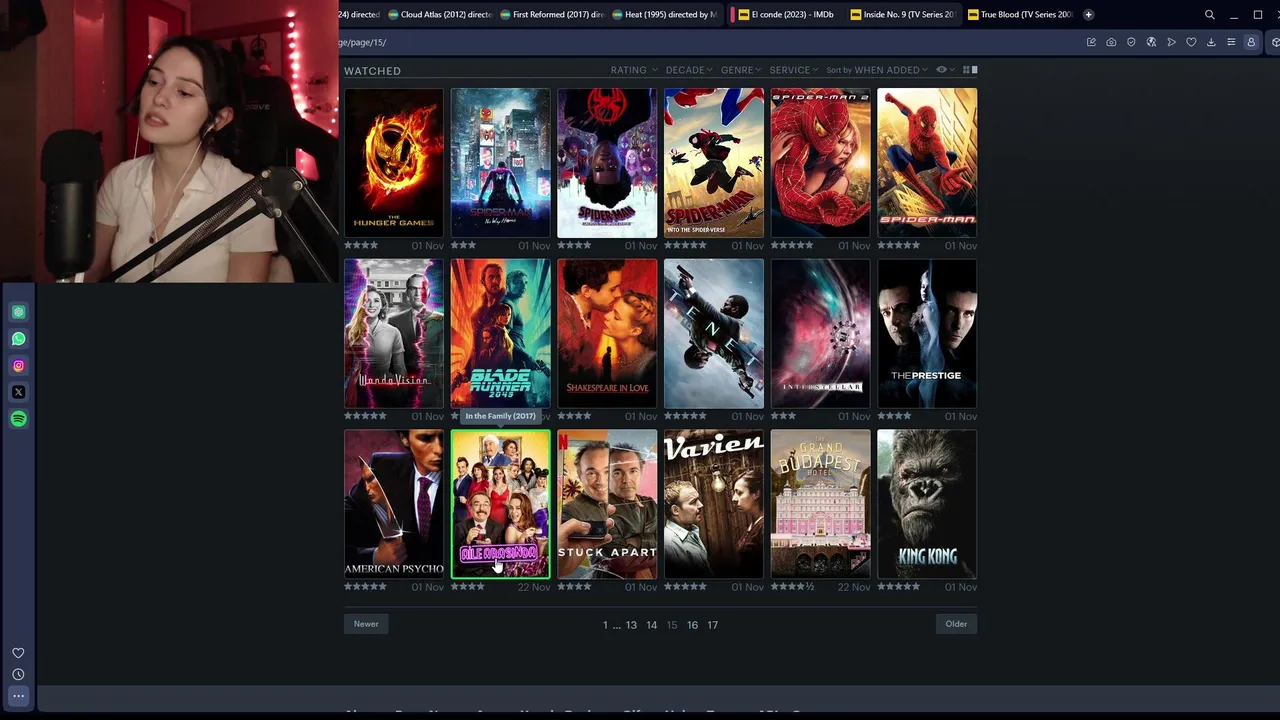
Task: Open sidebar three-dots more menu
Action: click(x=18, y=696)
